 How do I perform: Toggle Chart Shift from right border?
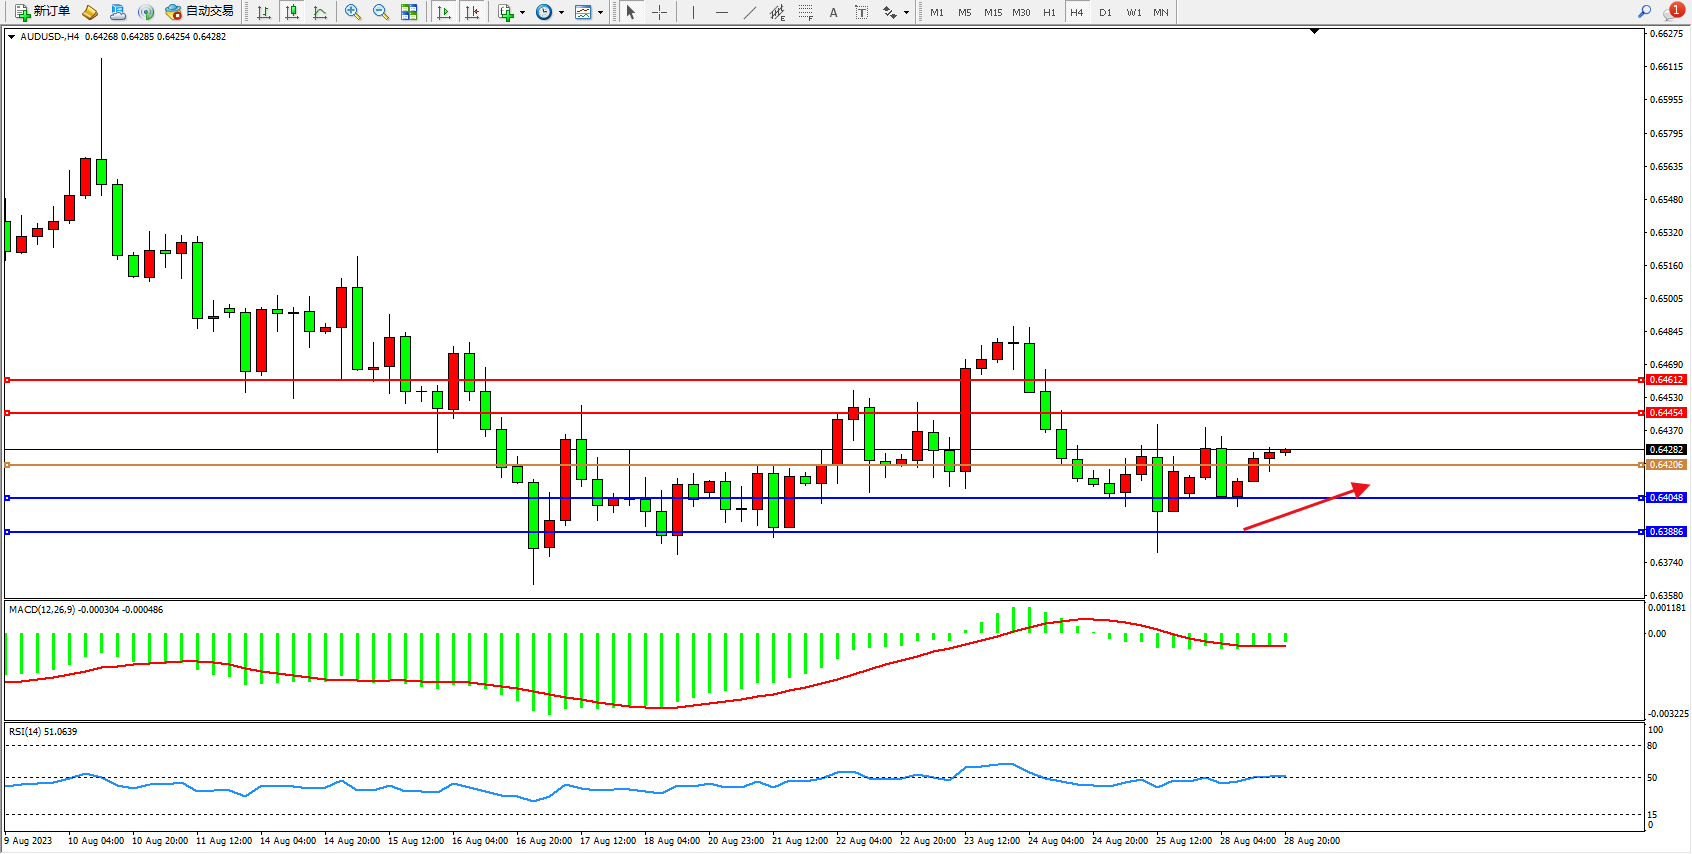[472, 12]
